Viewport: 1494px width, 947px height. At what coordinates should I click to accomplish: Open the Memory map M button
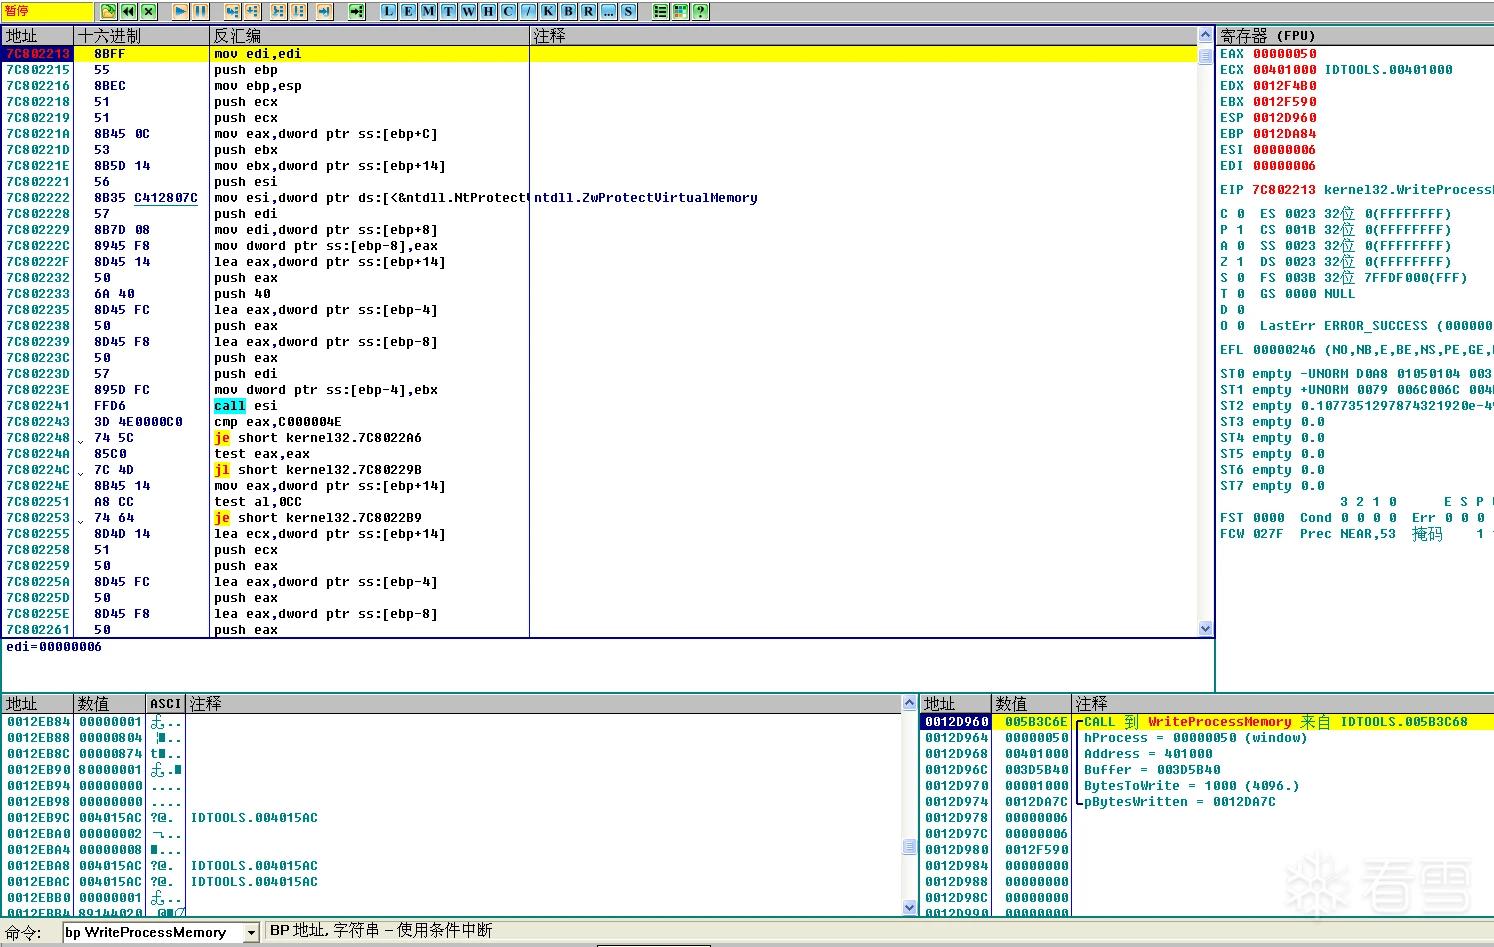point(428,11)
